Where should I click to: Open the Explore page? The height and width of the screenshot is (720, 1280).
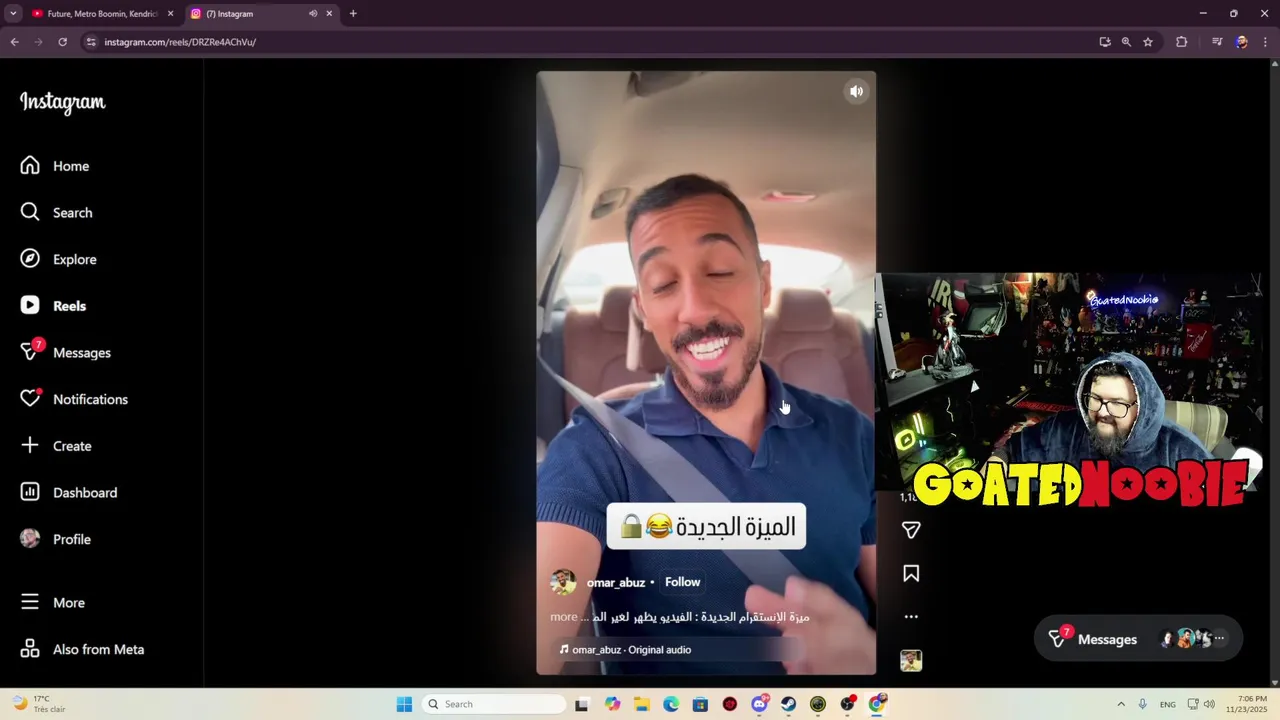pos(59,259)
